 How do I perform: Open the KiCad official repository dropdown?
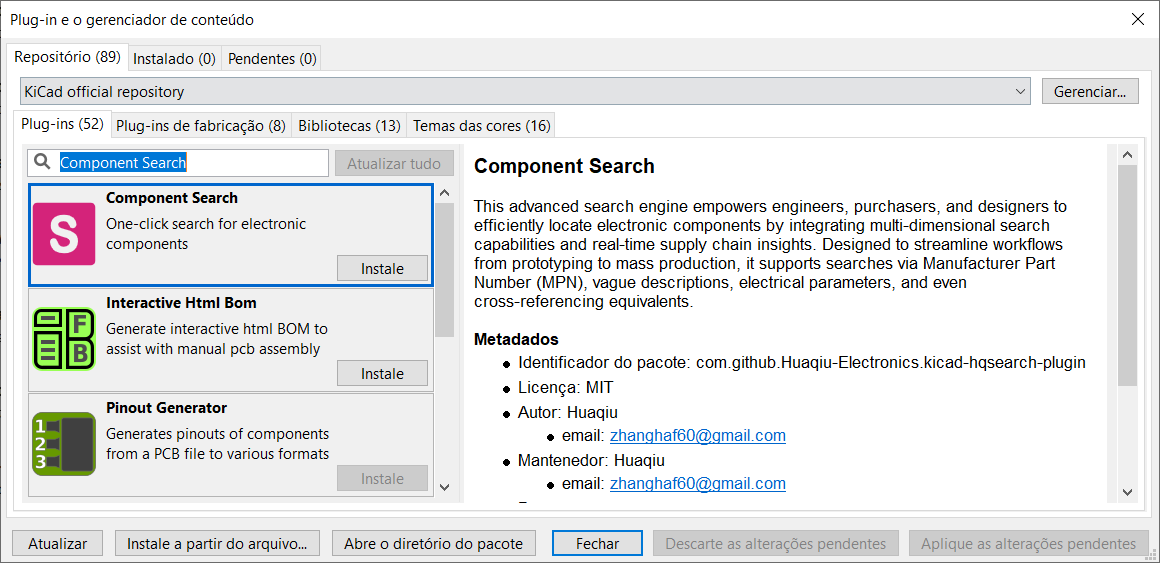coord(525,92)
